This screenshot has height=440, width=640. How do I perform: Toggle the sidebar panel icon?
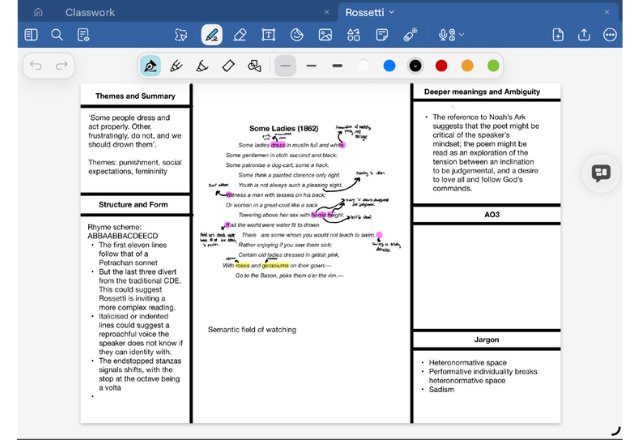[x=31, y=35]
